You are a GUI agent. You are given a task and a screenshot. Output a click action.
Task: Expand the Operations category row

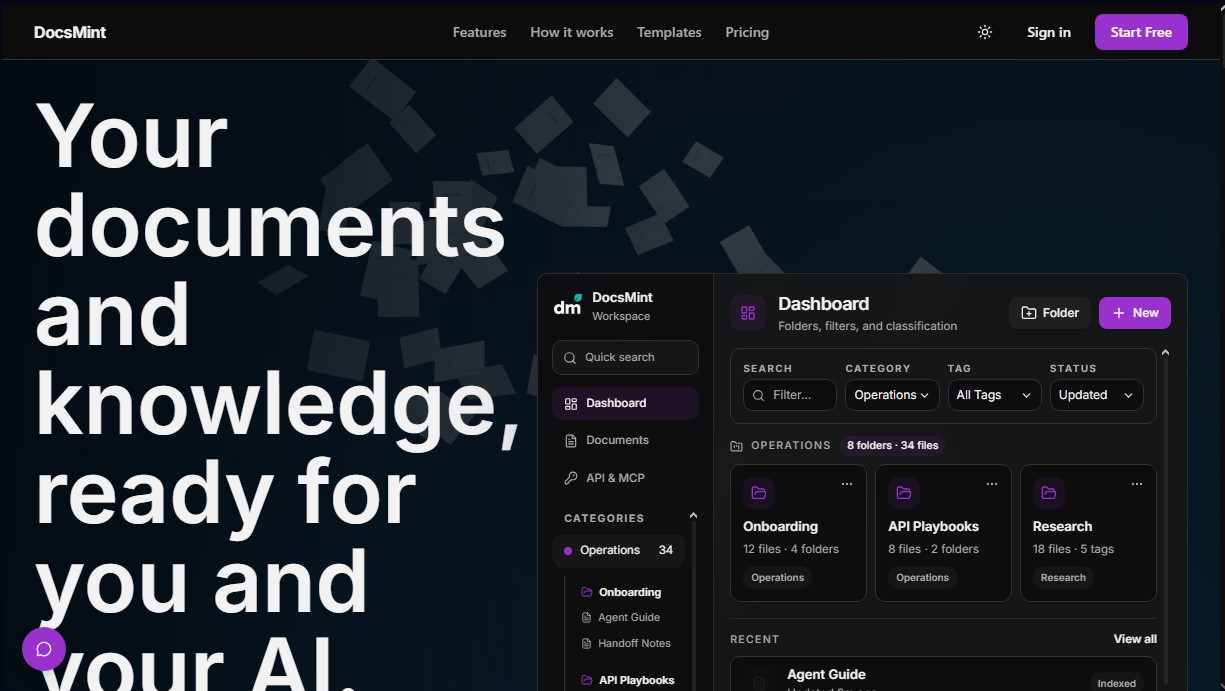pos(618,551)
